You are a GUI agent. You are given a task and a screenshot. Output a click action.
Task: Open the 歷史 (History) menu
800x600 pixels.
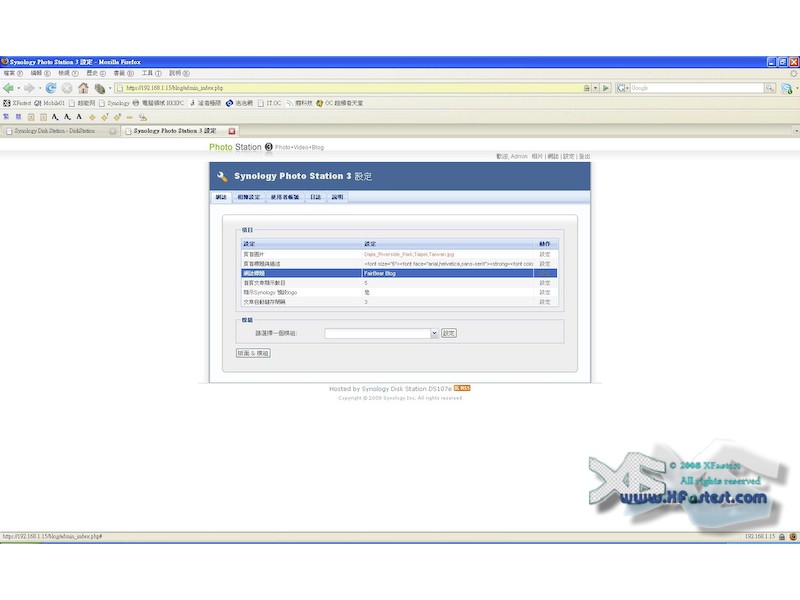(x=95, y=73)
